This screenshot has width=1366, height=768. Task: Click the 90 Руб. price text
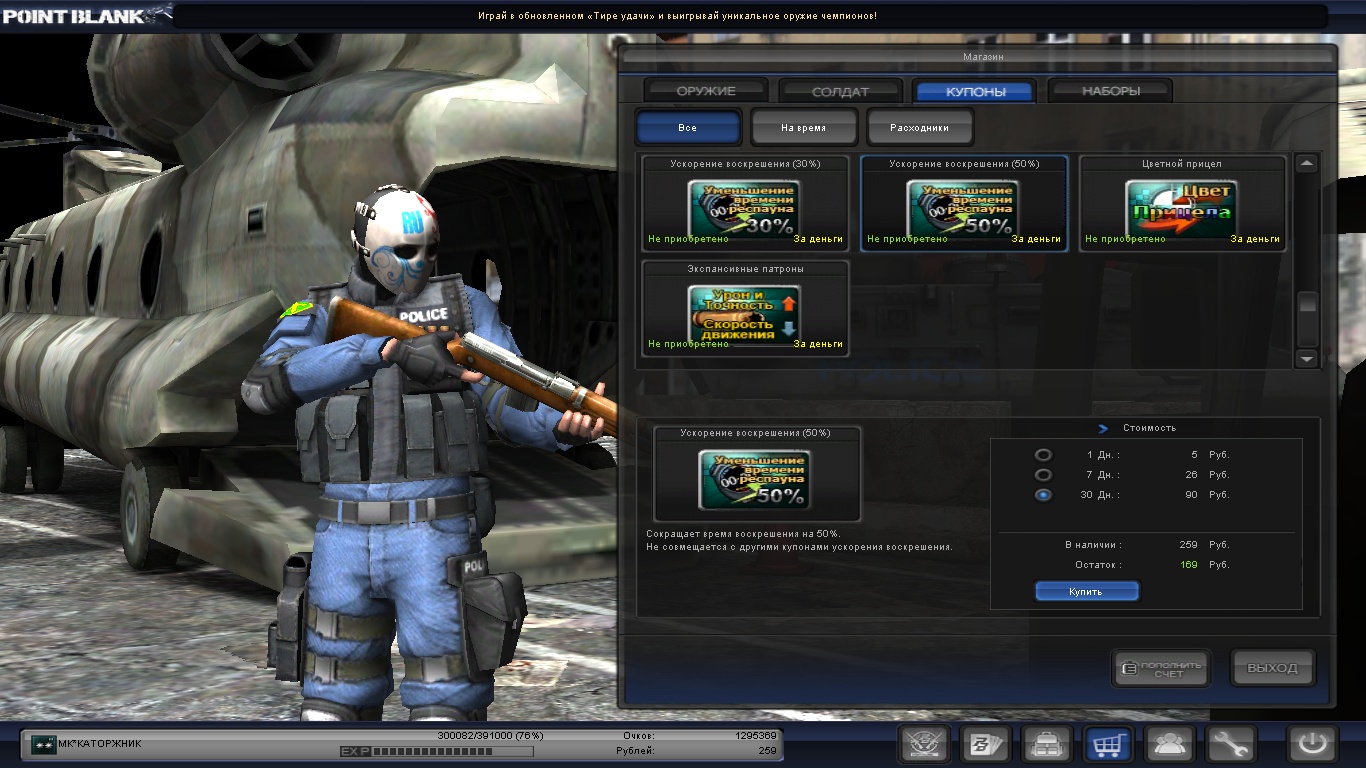pos(1207,495)
